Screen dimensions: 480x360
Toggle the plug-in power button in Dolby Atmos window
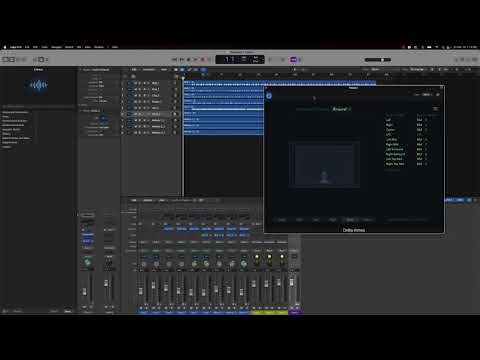[x=269, y=96]
